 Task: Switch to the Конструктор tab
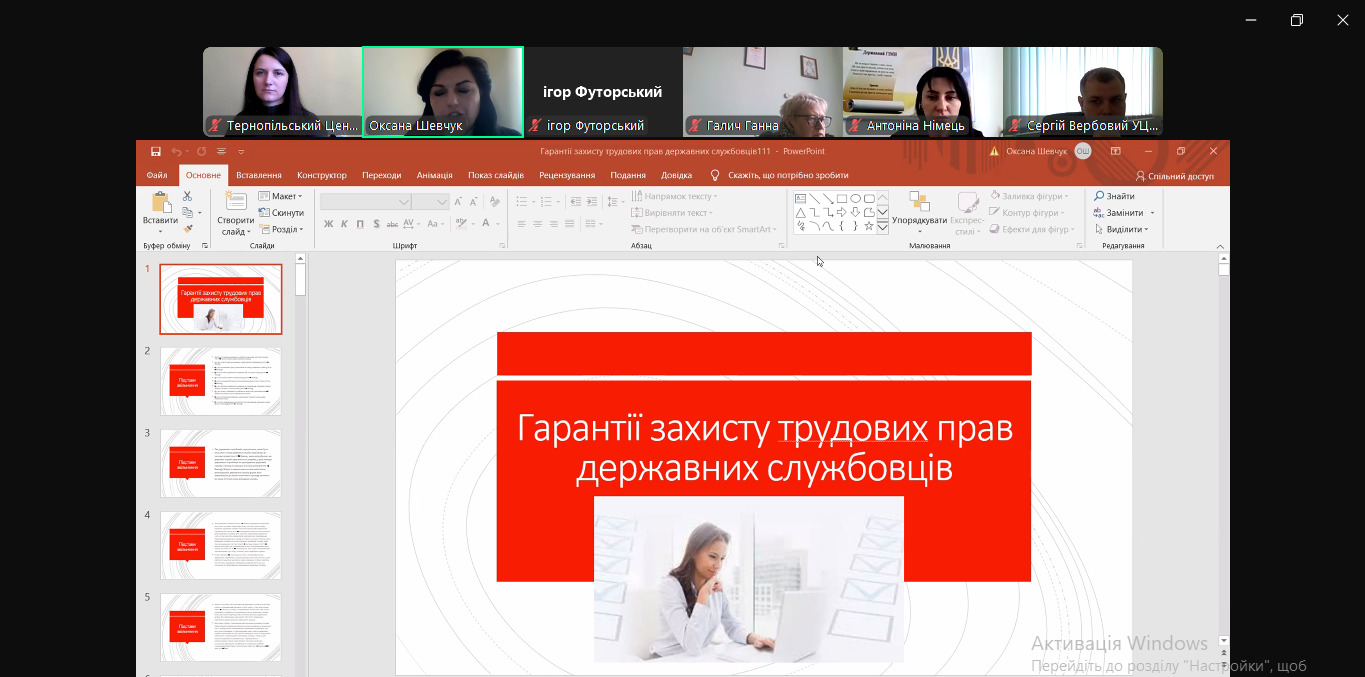point(322,175)
